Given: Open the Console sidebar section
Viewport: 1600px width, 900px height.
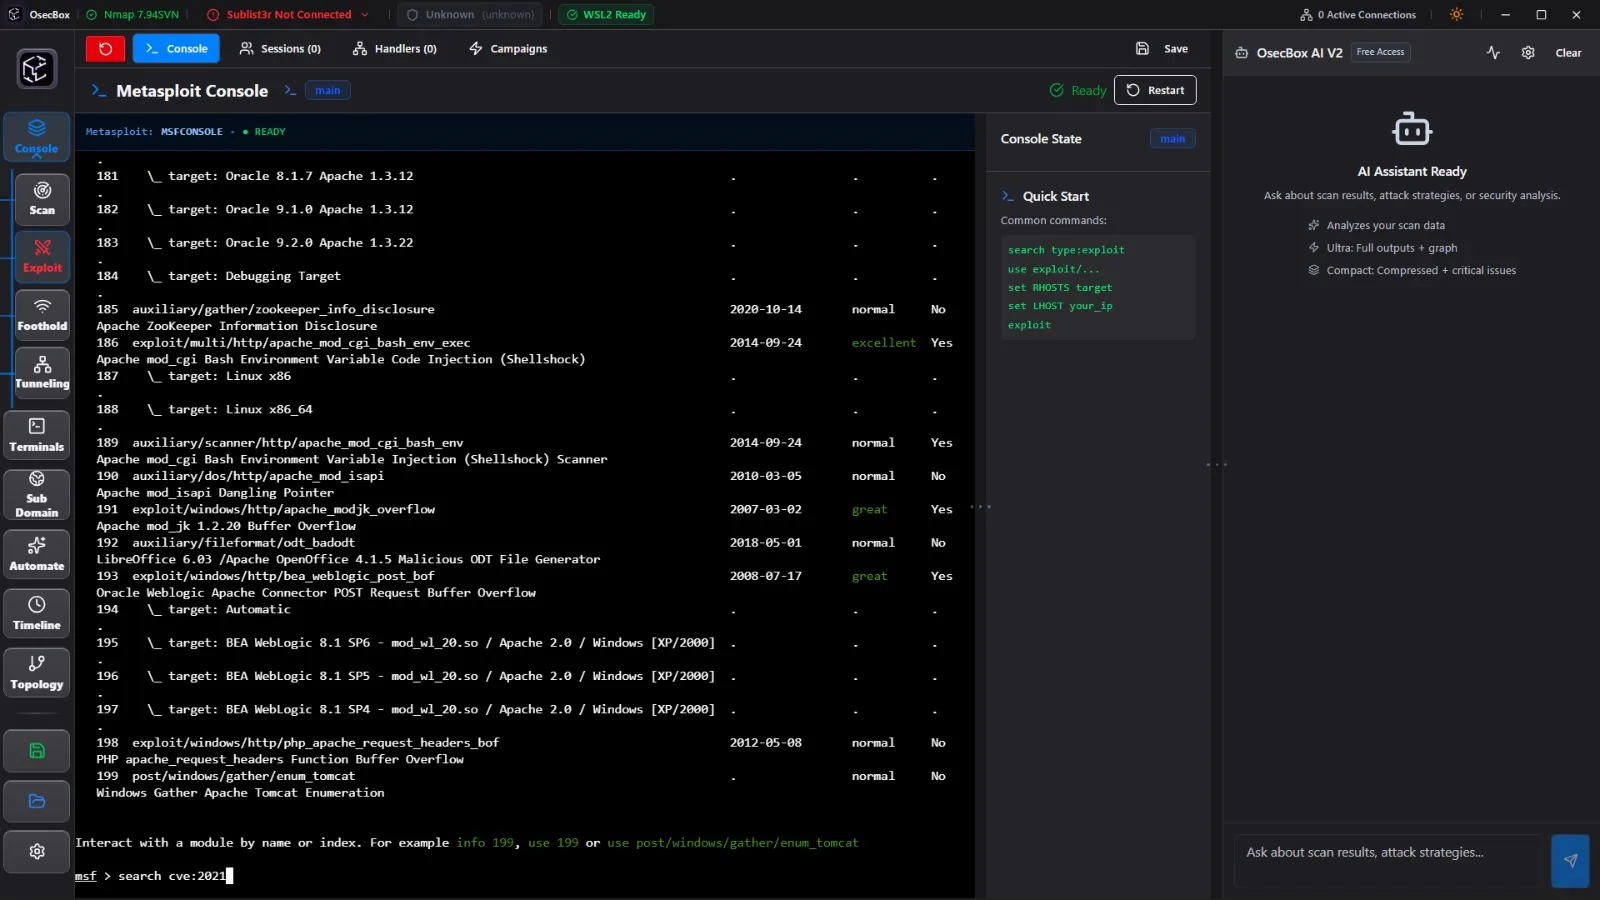Looking at the screenshot, I should 37,137.
